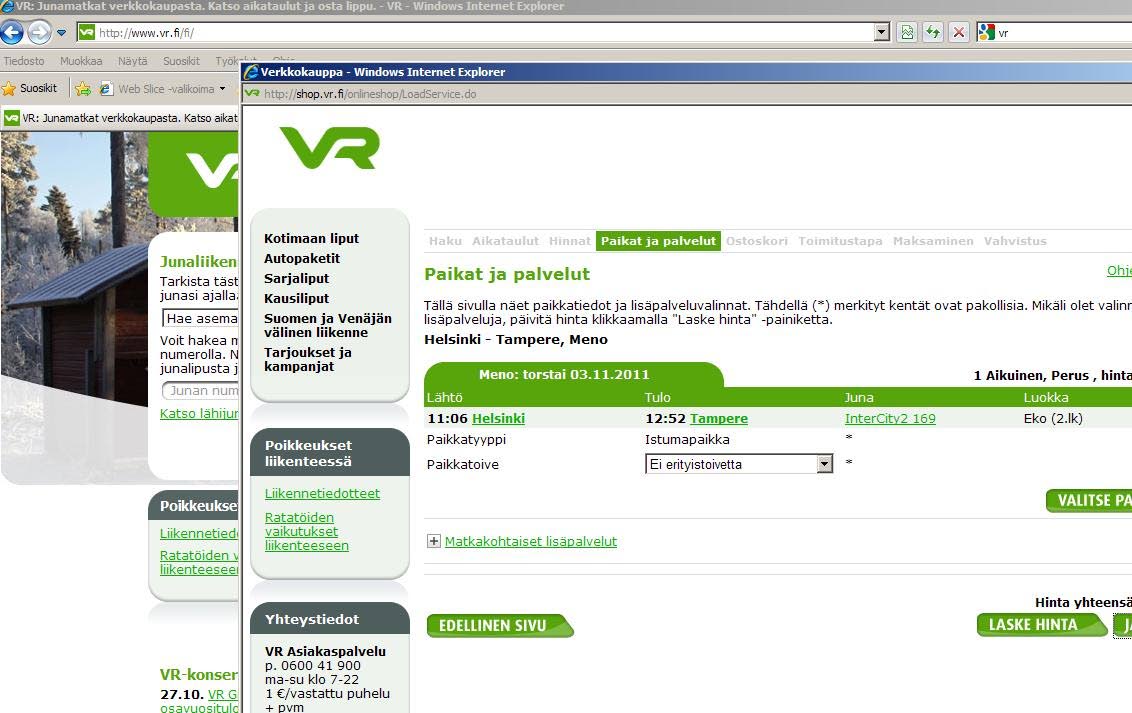
Task: Click the compatibility view icon
Action: coord(907,32)
